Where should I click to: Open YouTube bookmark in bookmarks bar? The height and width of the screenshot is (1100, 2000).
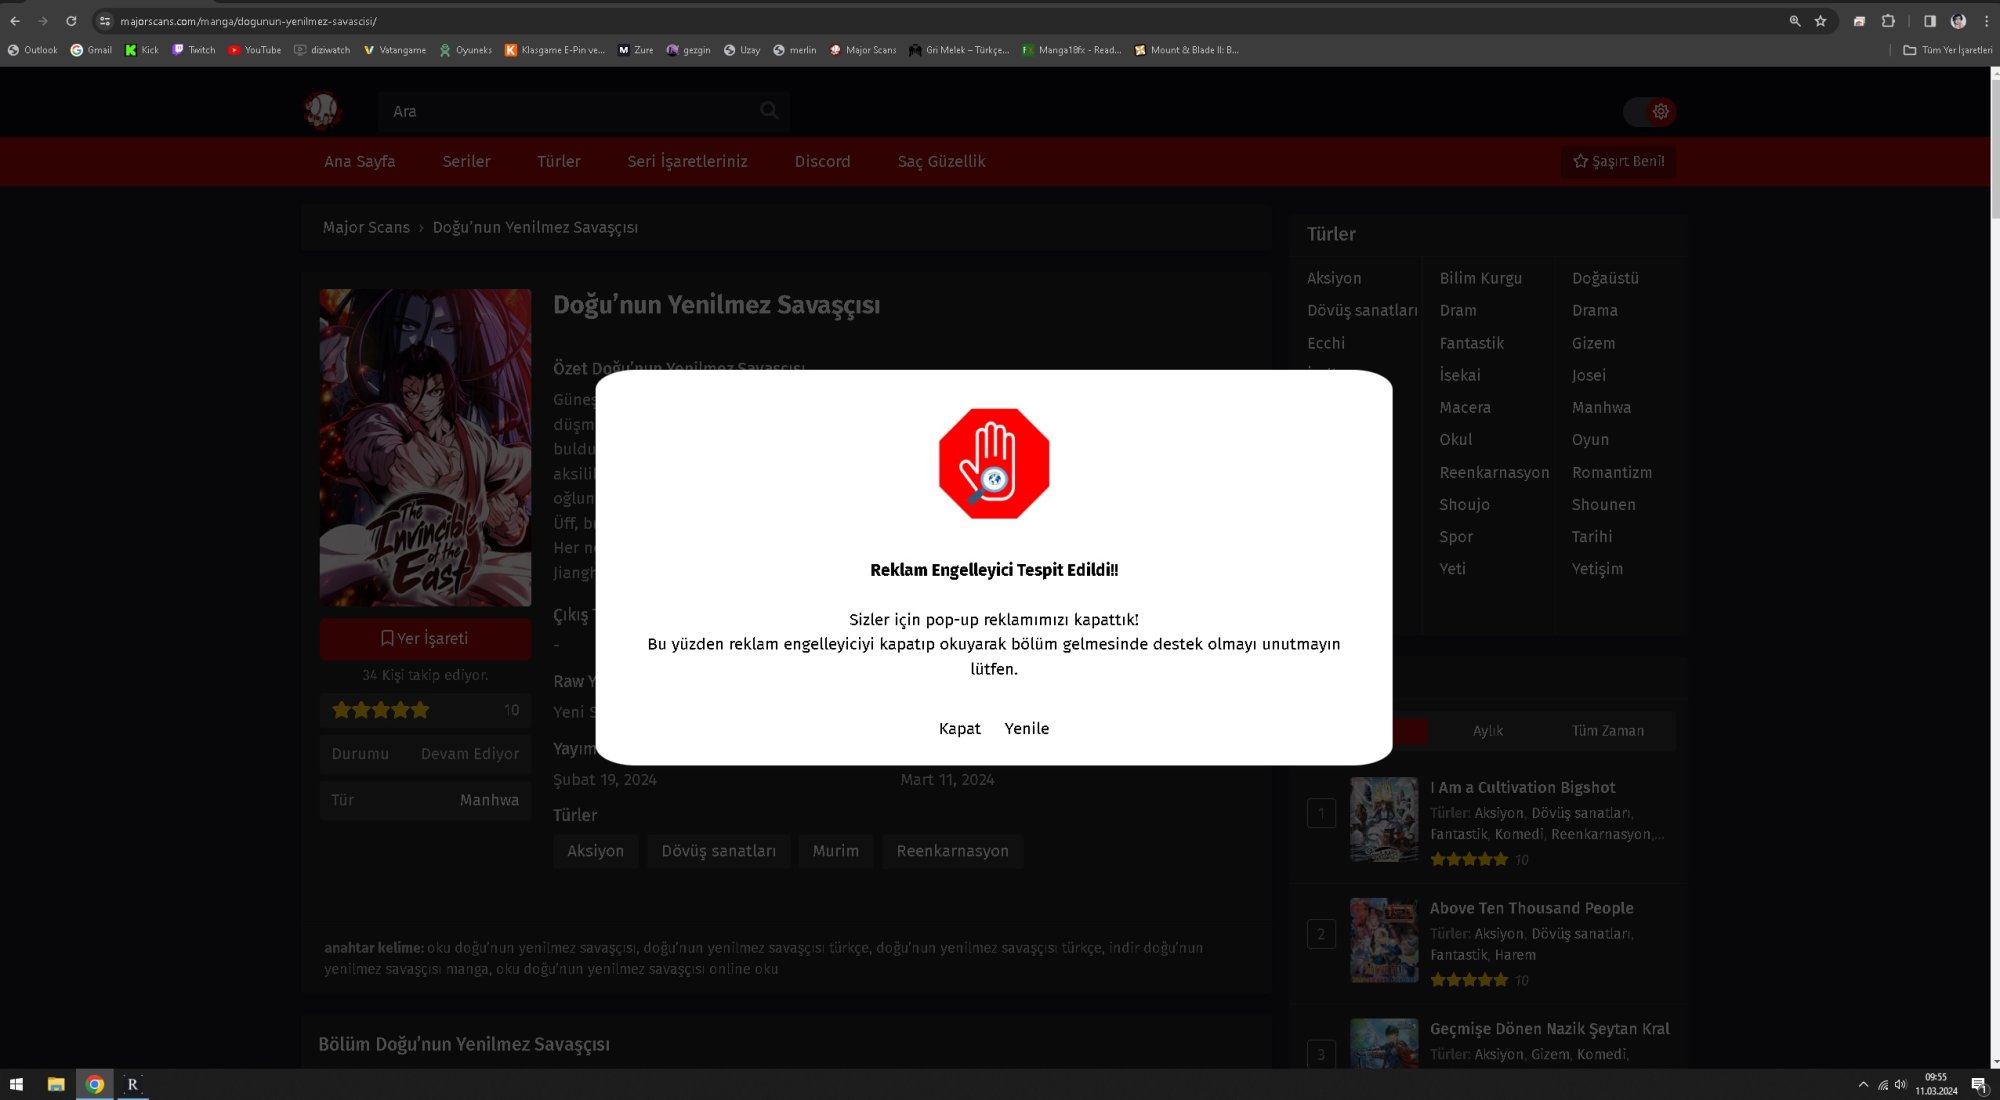(254, 50)
